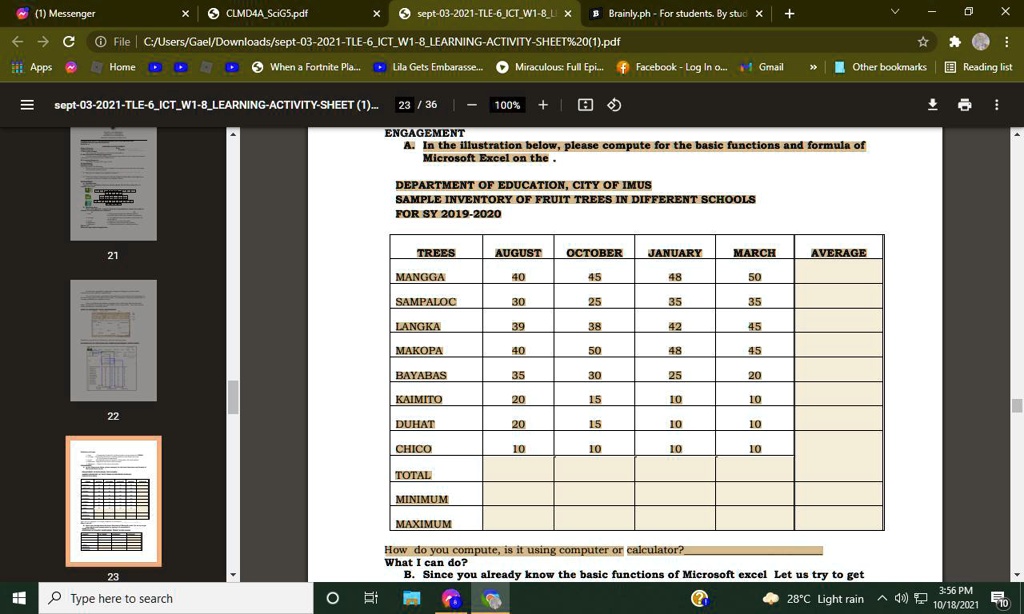Click the document scrollbar thumb
Screen dimensions: 1024x614
[x=1017, y=405]
